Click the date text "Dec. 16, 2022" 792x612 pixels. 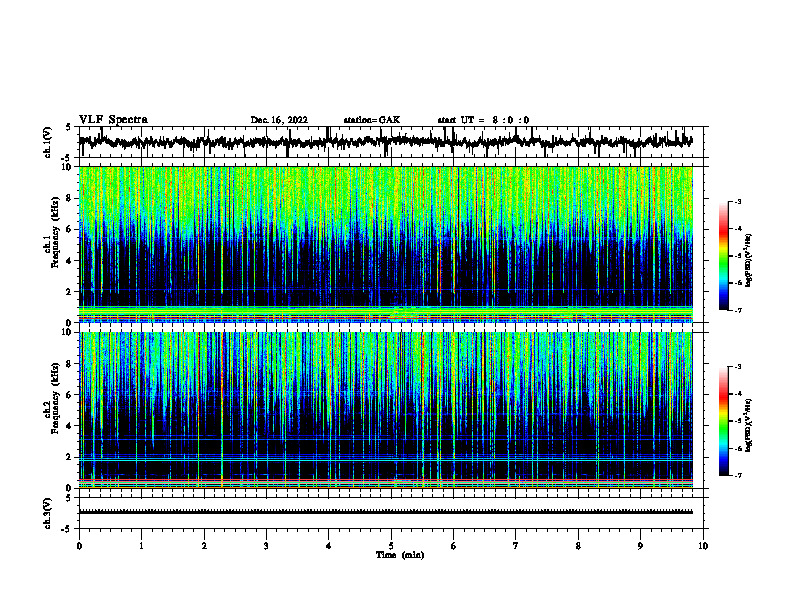(279, 120)
